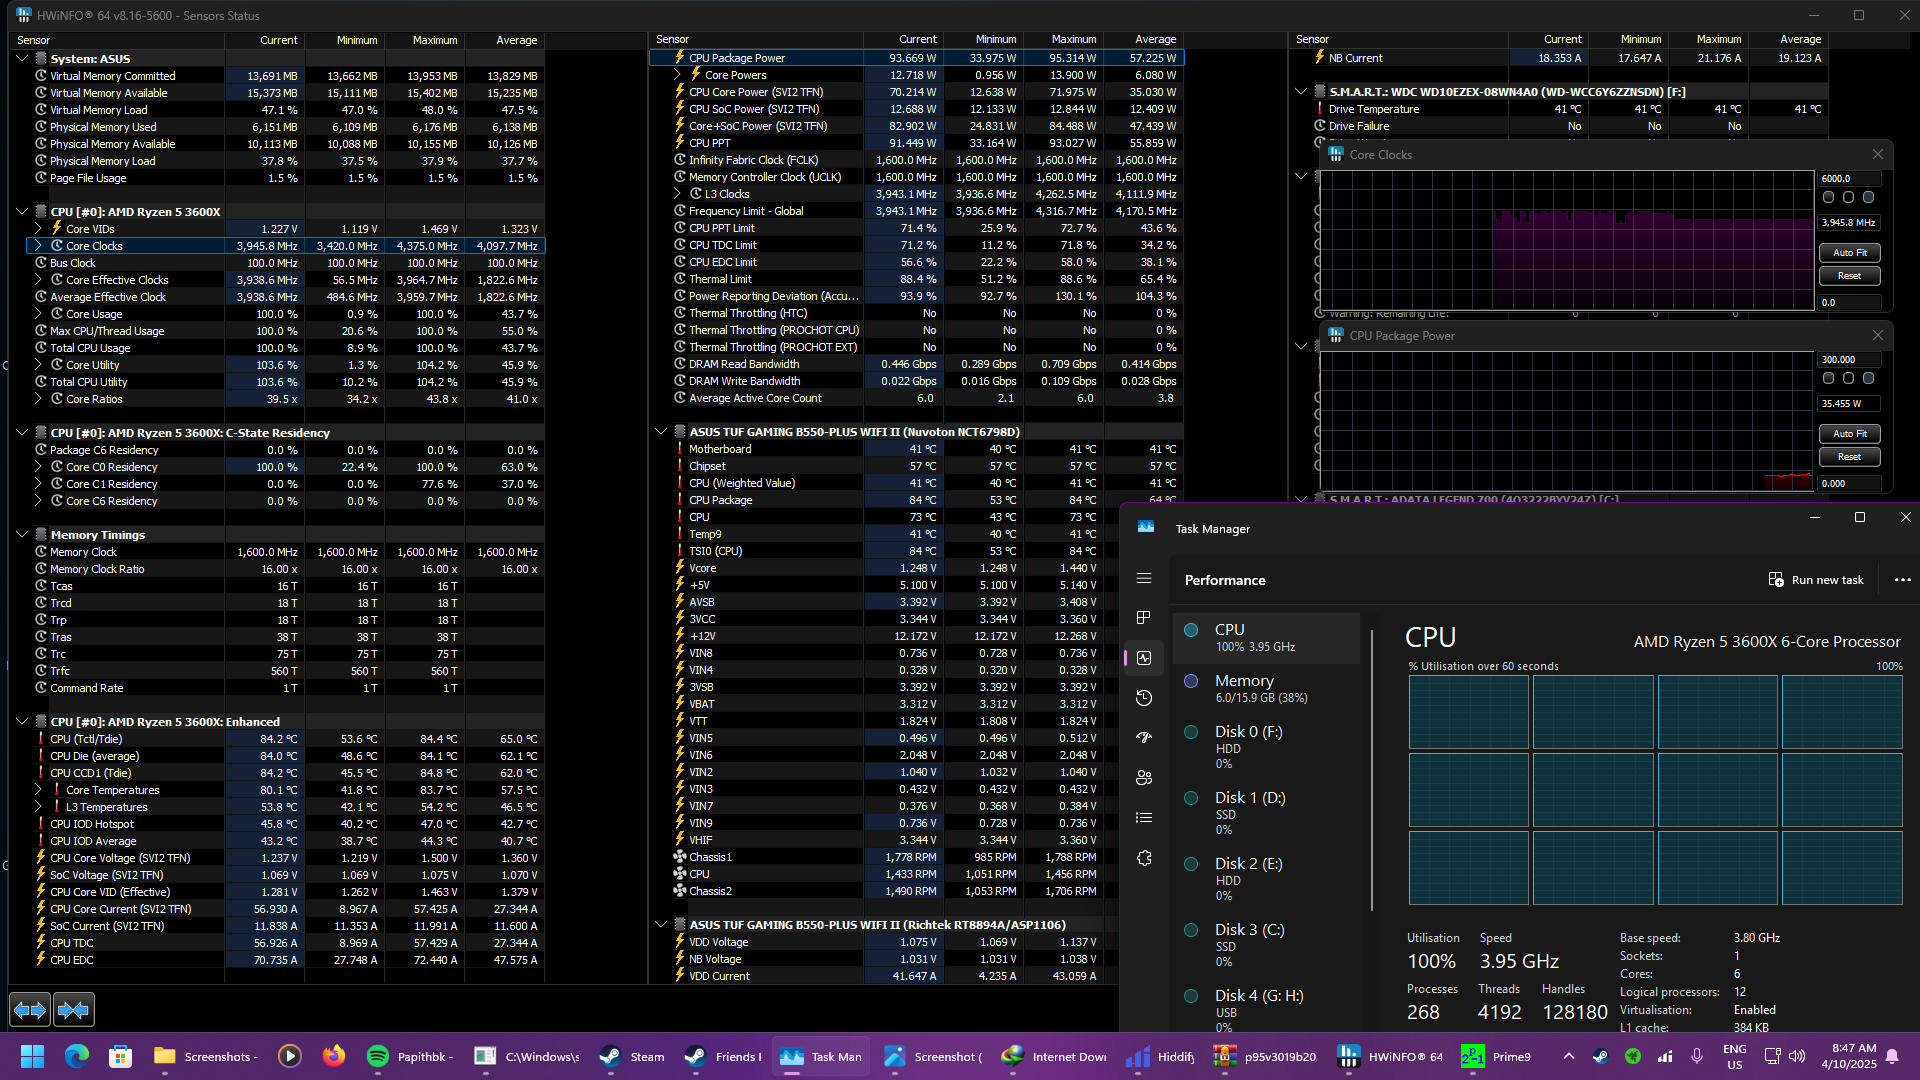Expand the Core VIDs row
This screenshot has height=1080, width=1920.
[38, 229]
